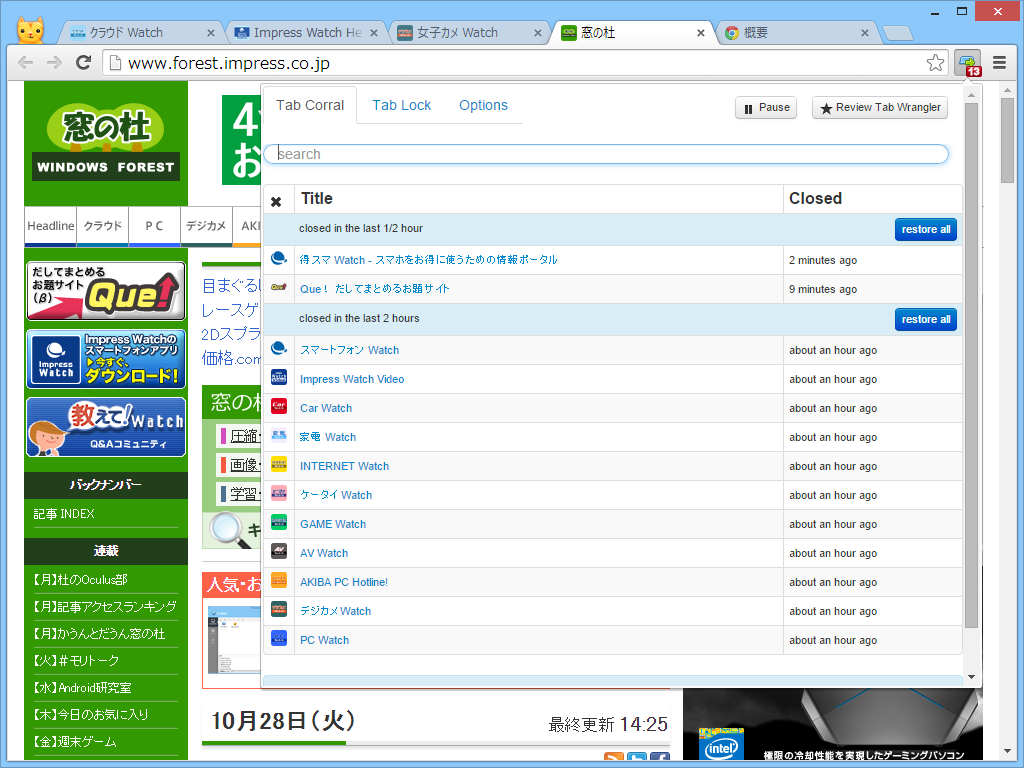1024x768 pixels.
Task: Click the popup's scrollbar down arrow
Action: [970, 675]
